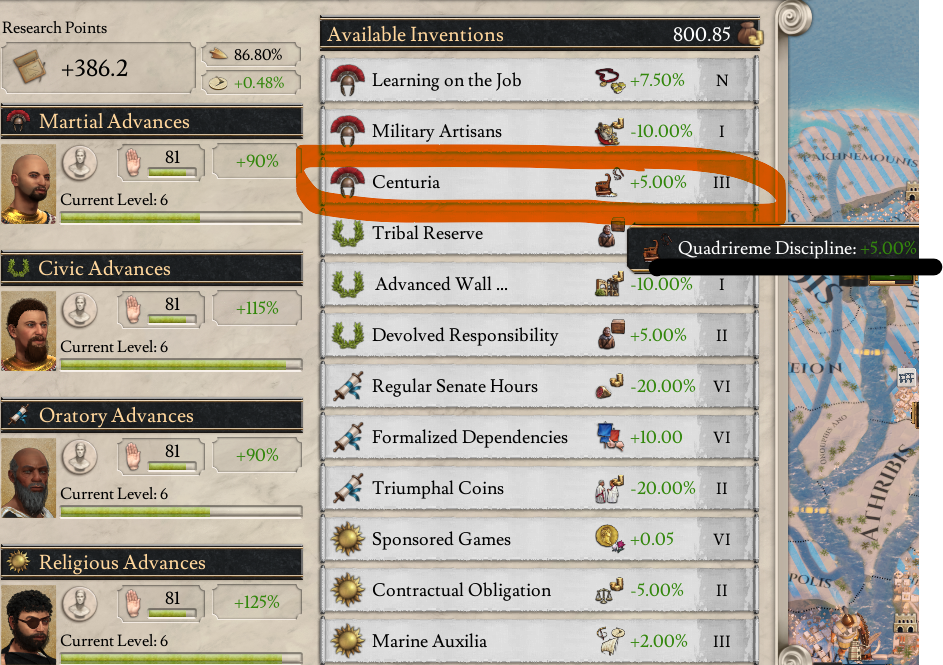Click the helmet icon beside Learning on the Job
Screen dimensions: 943x665
coord(347,80)
